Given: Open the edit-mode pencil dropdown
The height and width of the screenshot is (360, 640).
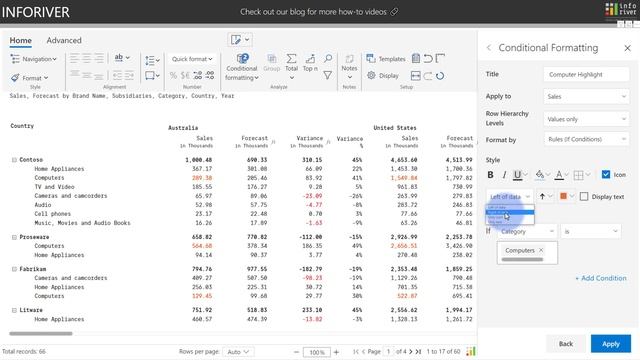Looking at the screenshot, I should pos(240,40).
